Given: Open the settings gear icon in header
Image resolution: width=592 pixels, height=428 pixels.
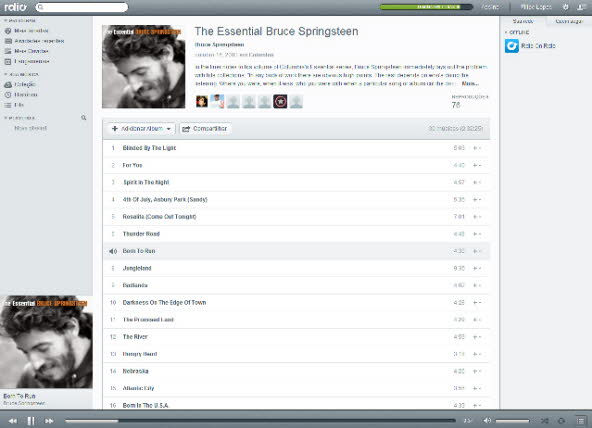Looking at the screenshot, I should (566, 7).
